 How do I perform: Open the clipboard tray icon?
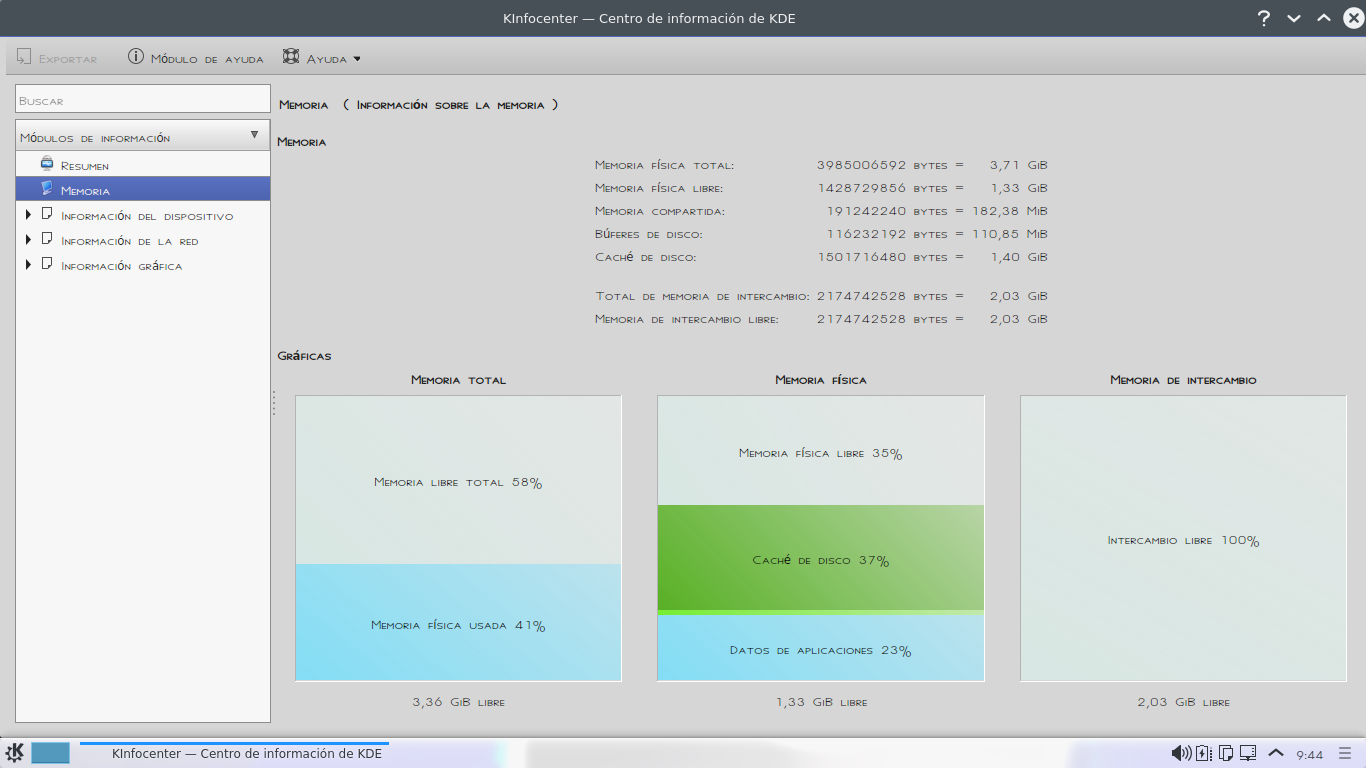click(x=1226, y=753)
